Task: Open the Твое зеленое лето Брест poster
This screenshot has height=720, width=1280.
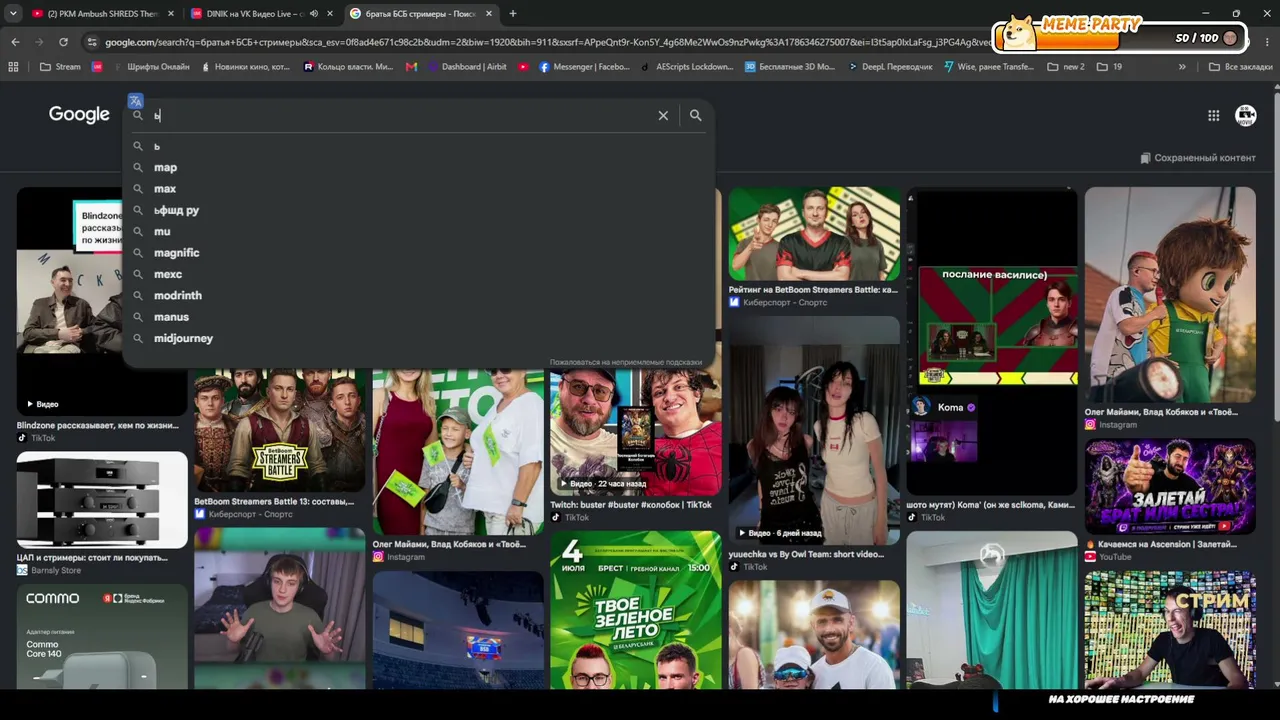Action: click(x=635, y=609)
